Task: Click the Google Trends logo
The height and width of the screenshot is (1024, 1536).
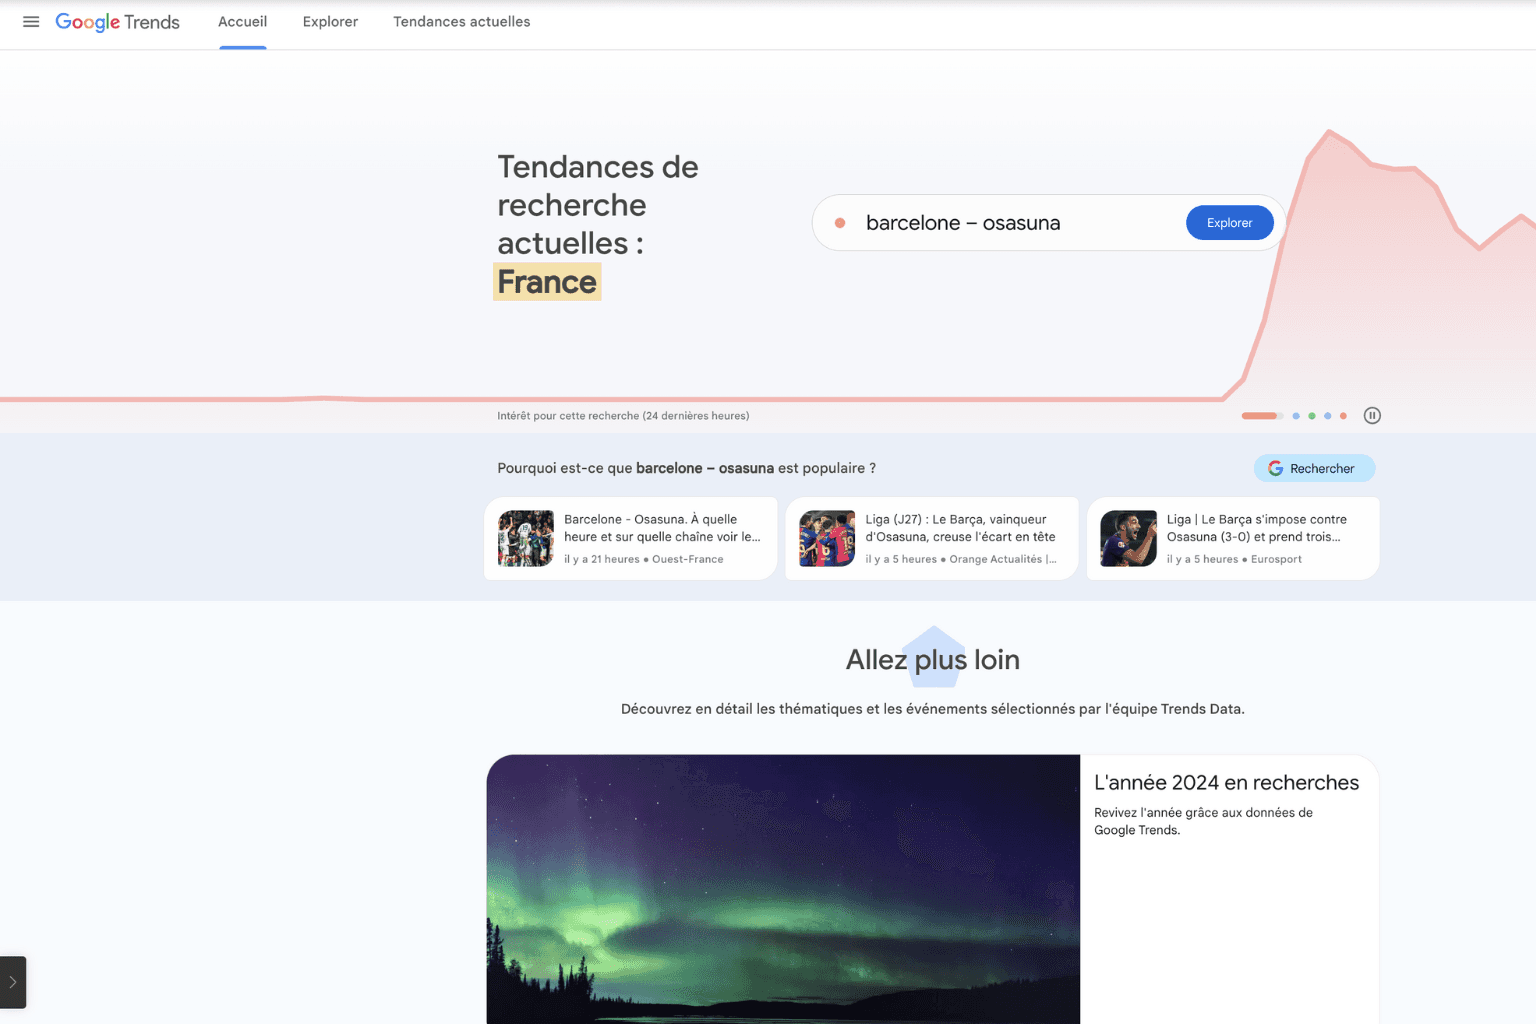Action: 117,22
